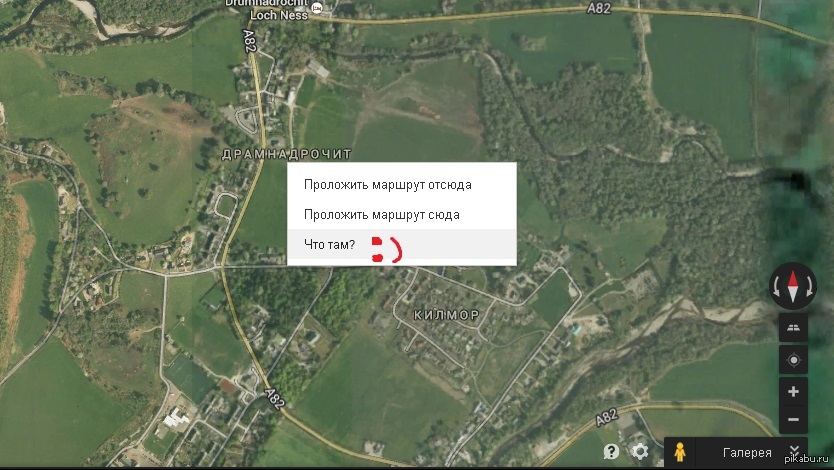
Task: Select the yellow Pegman Street View icon
Action: [679, 452]
